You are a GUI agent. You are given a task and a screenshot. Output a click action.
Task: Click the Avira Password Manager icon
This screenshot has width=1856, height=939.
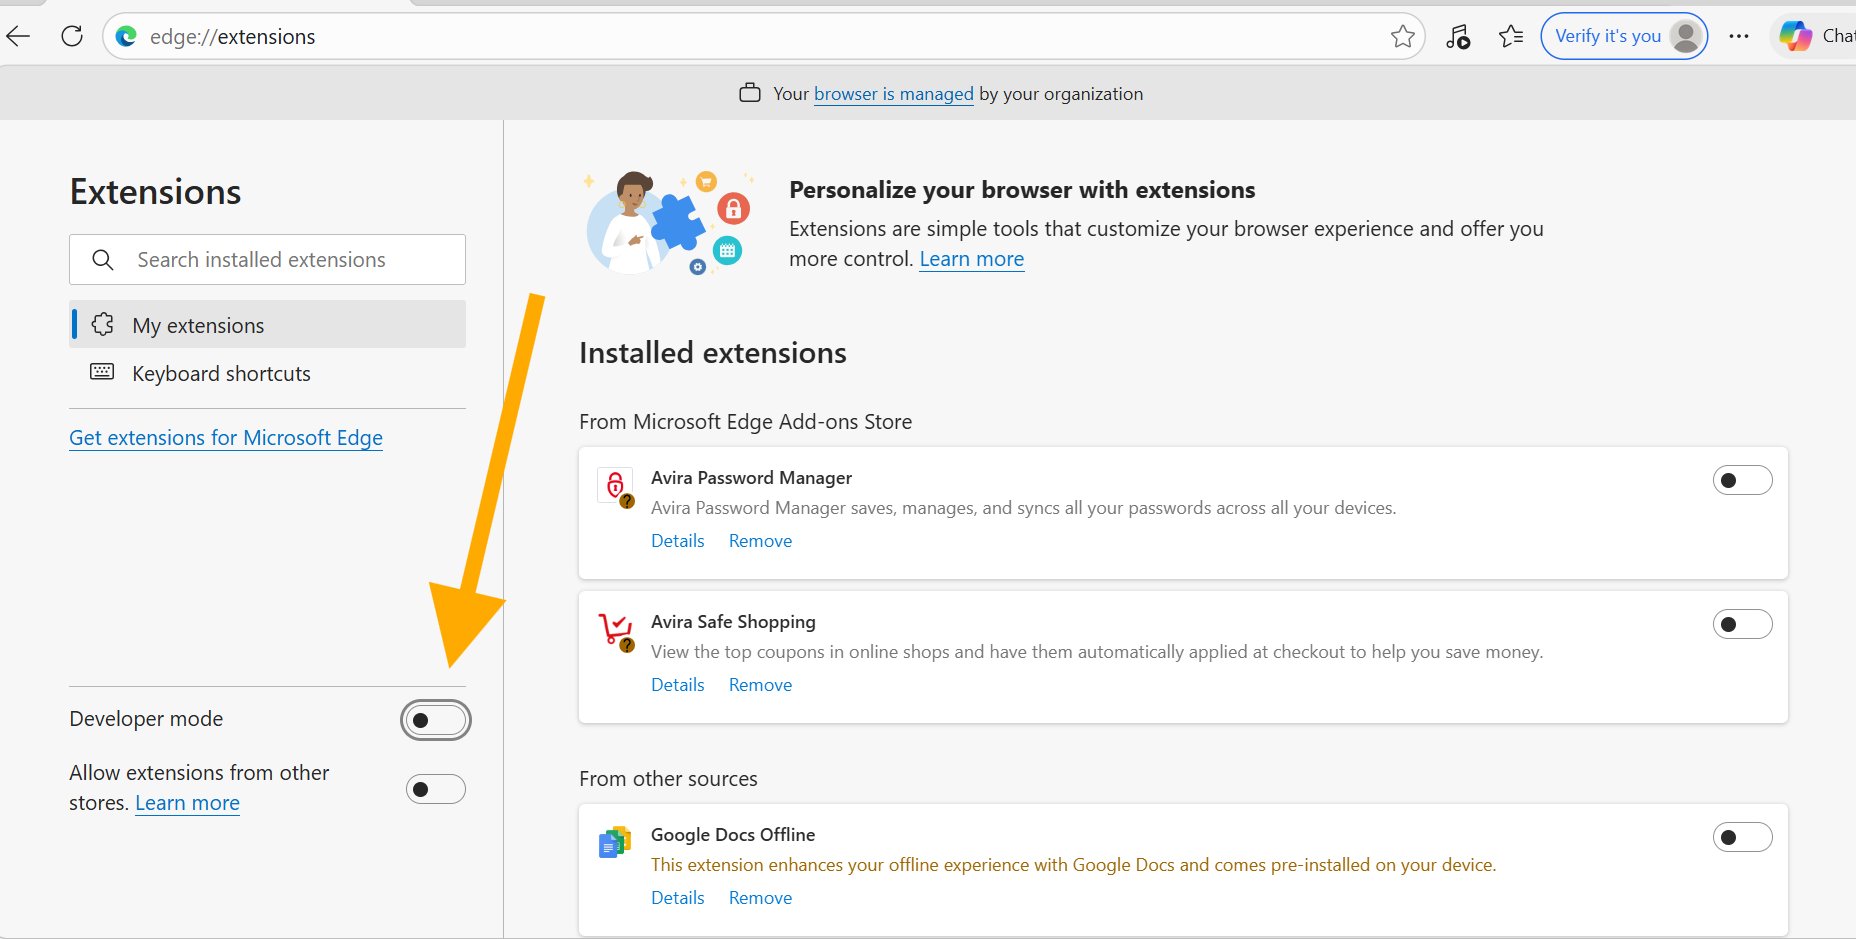point(616,487)
